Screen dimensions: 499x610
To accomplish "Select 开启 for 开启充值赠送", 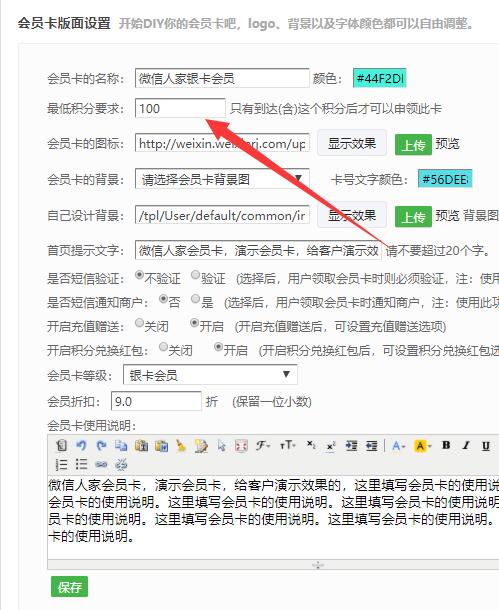I will click(x=194, y=323).
